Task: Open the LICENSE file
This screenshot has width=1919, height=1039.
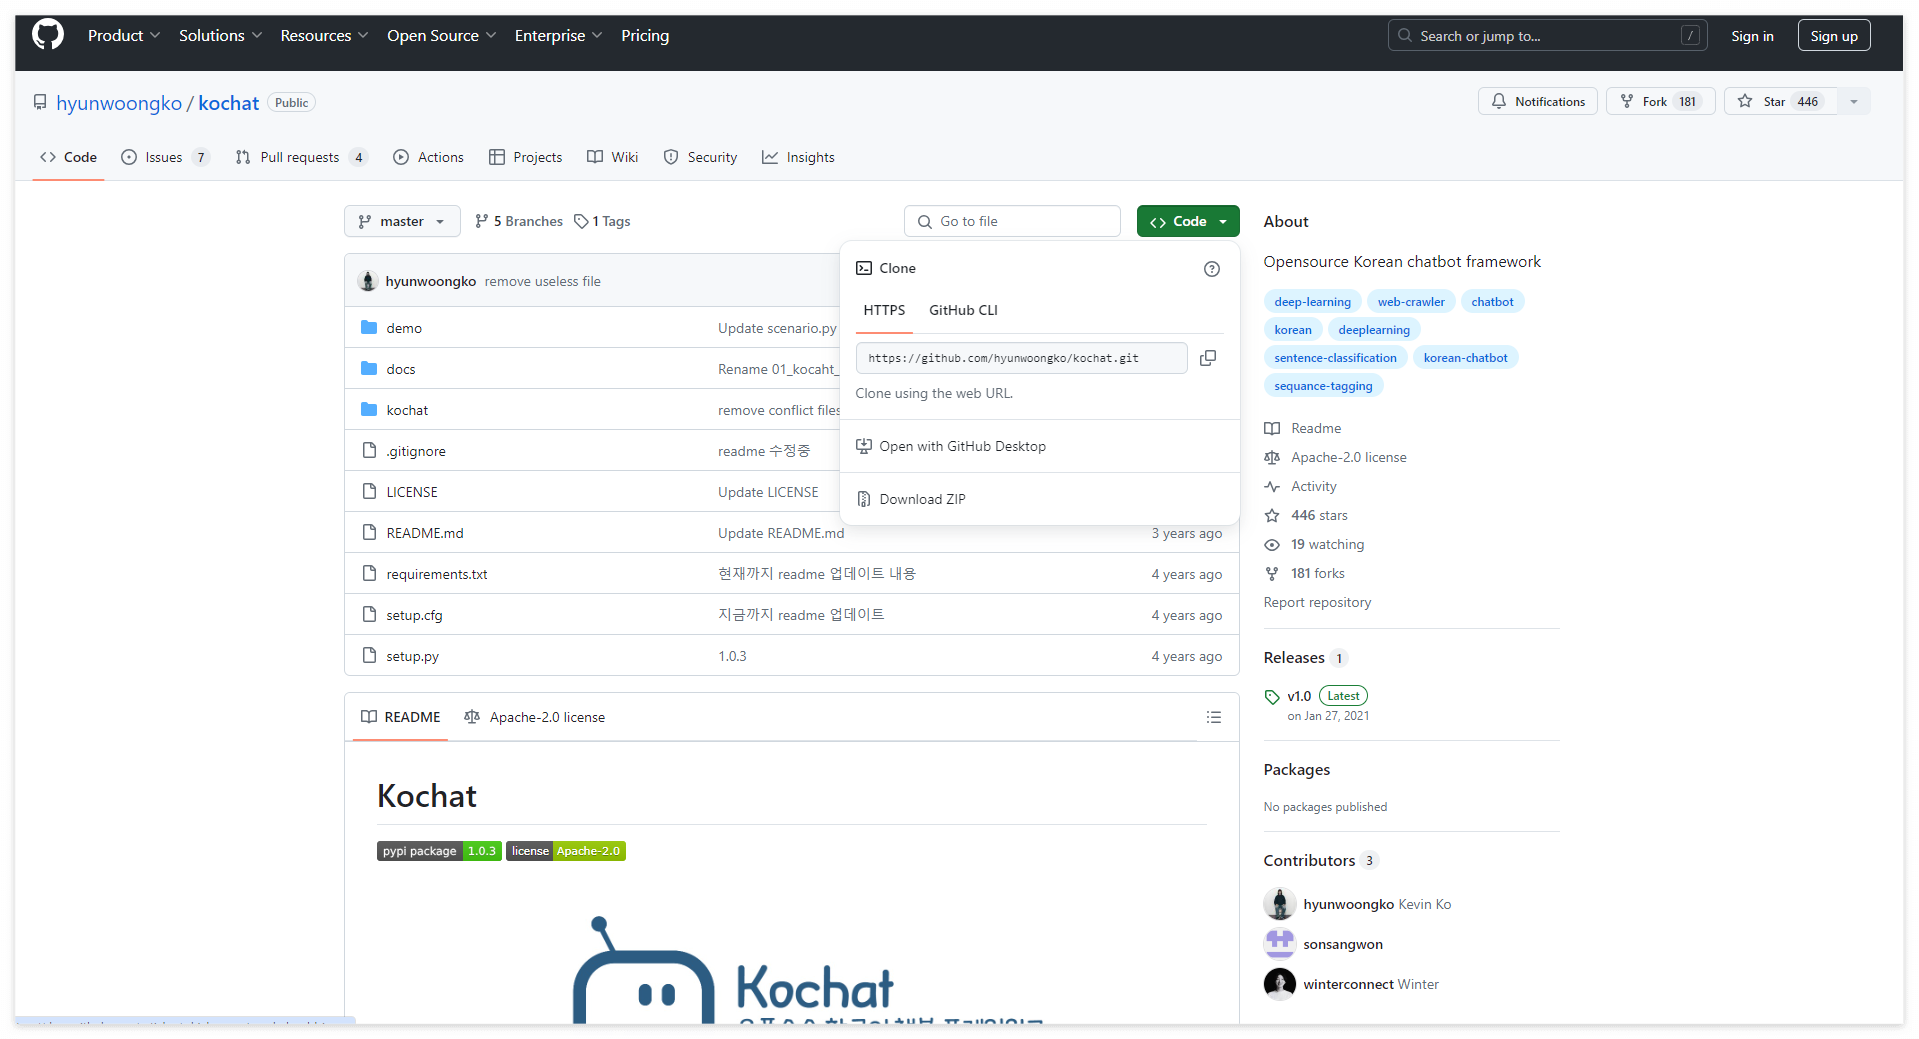Action: click(x=412, y=492)
